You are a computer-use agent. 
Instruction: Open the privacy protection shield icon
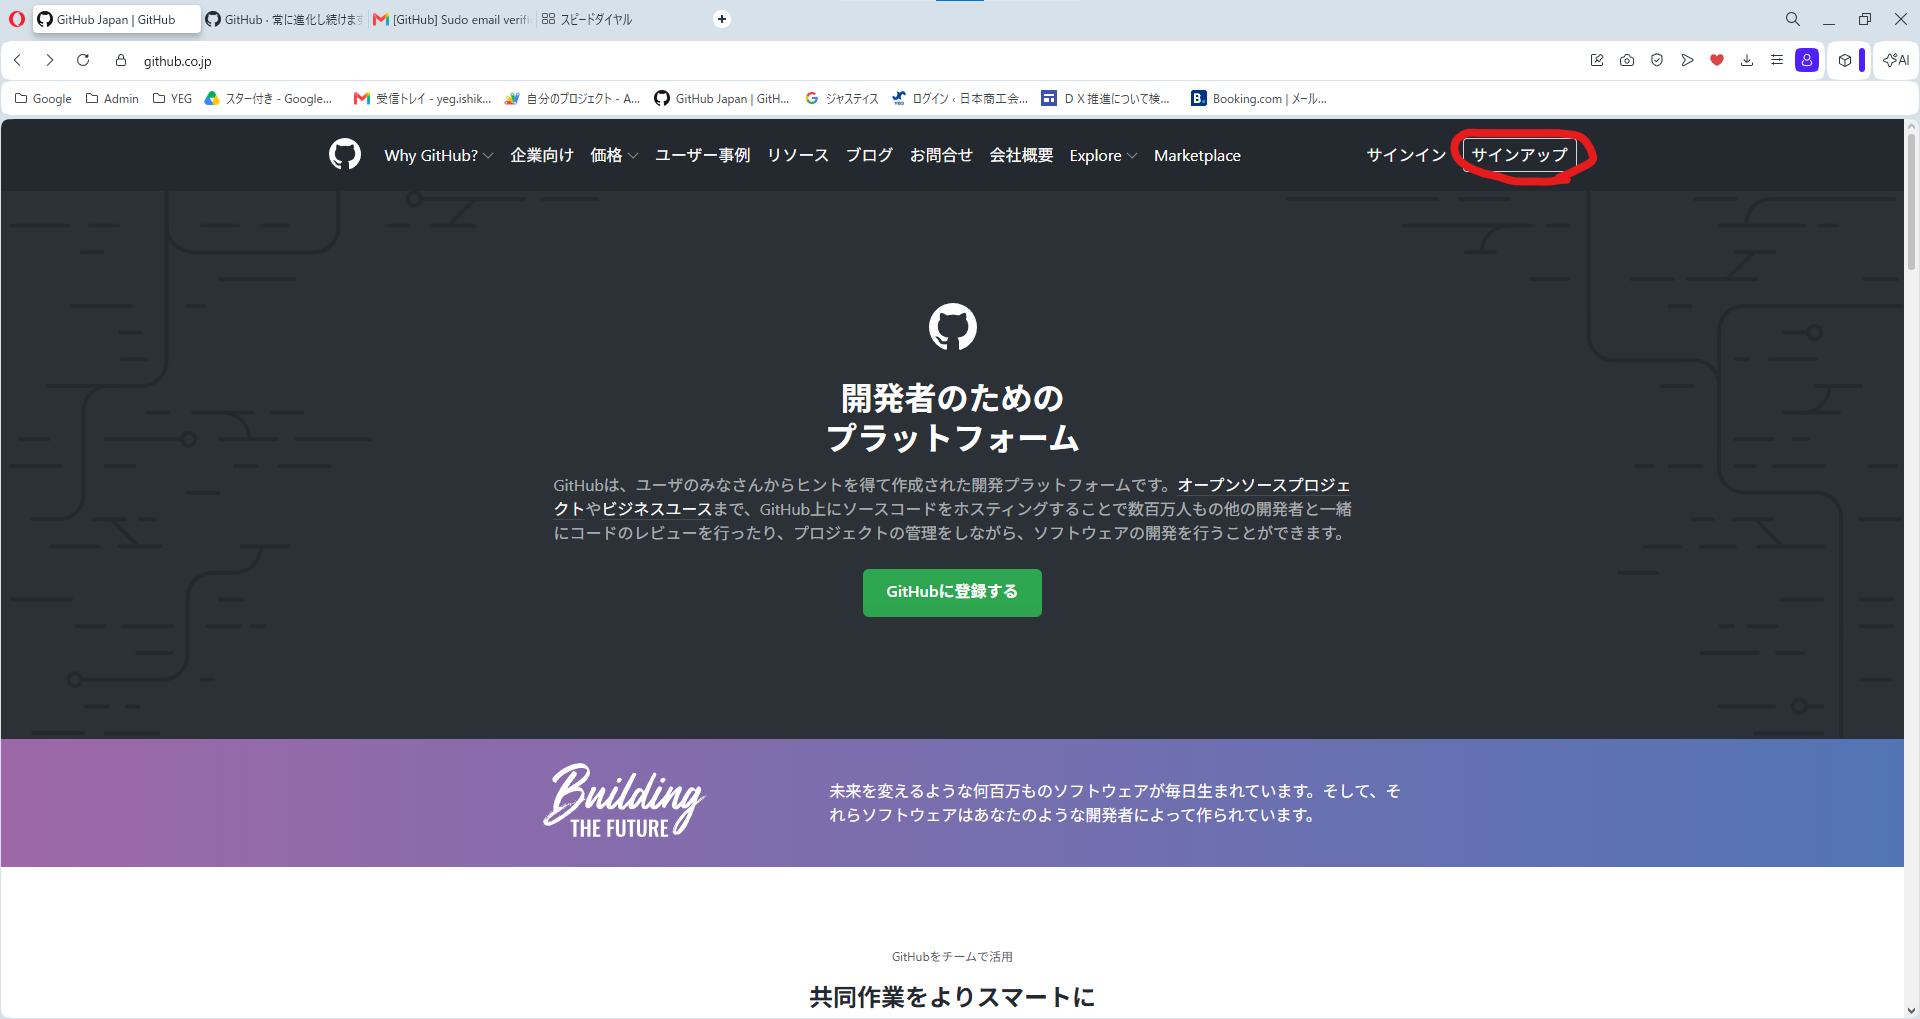tap(1657, 60)
